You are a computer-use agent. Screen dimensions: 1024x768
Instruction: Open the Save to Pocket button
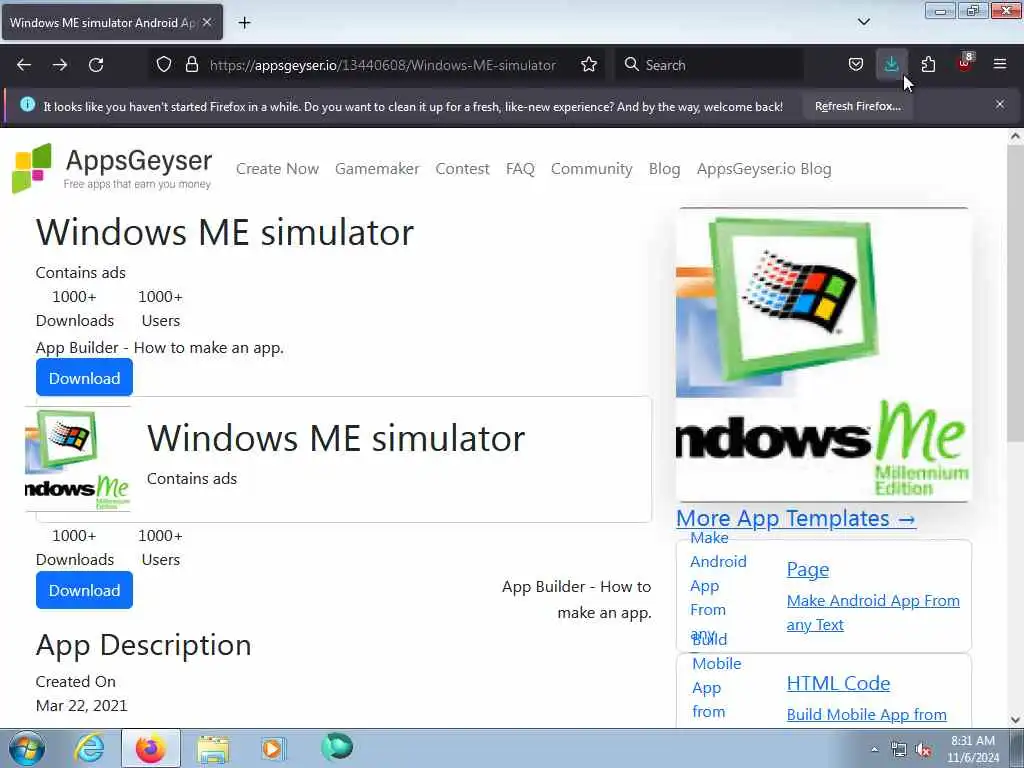(x=856, y=65)
